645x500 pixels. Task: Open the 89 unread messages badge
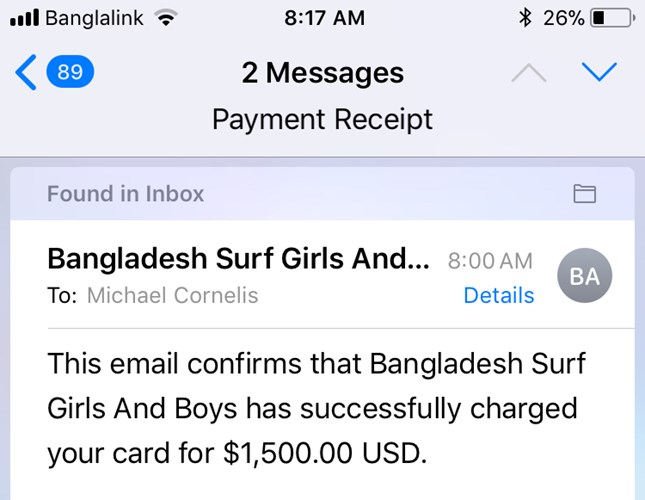click(70, 72)
